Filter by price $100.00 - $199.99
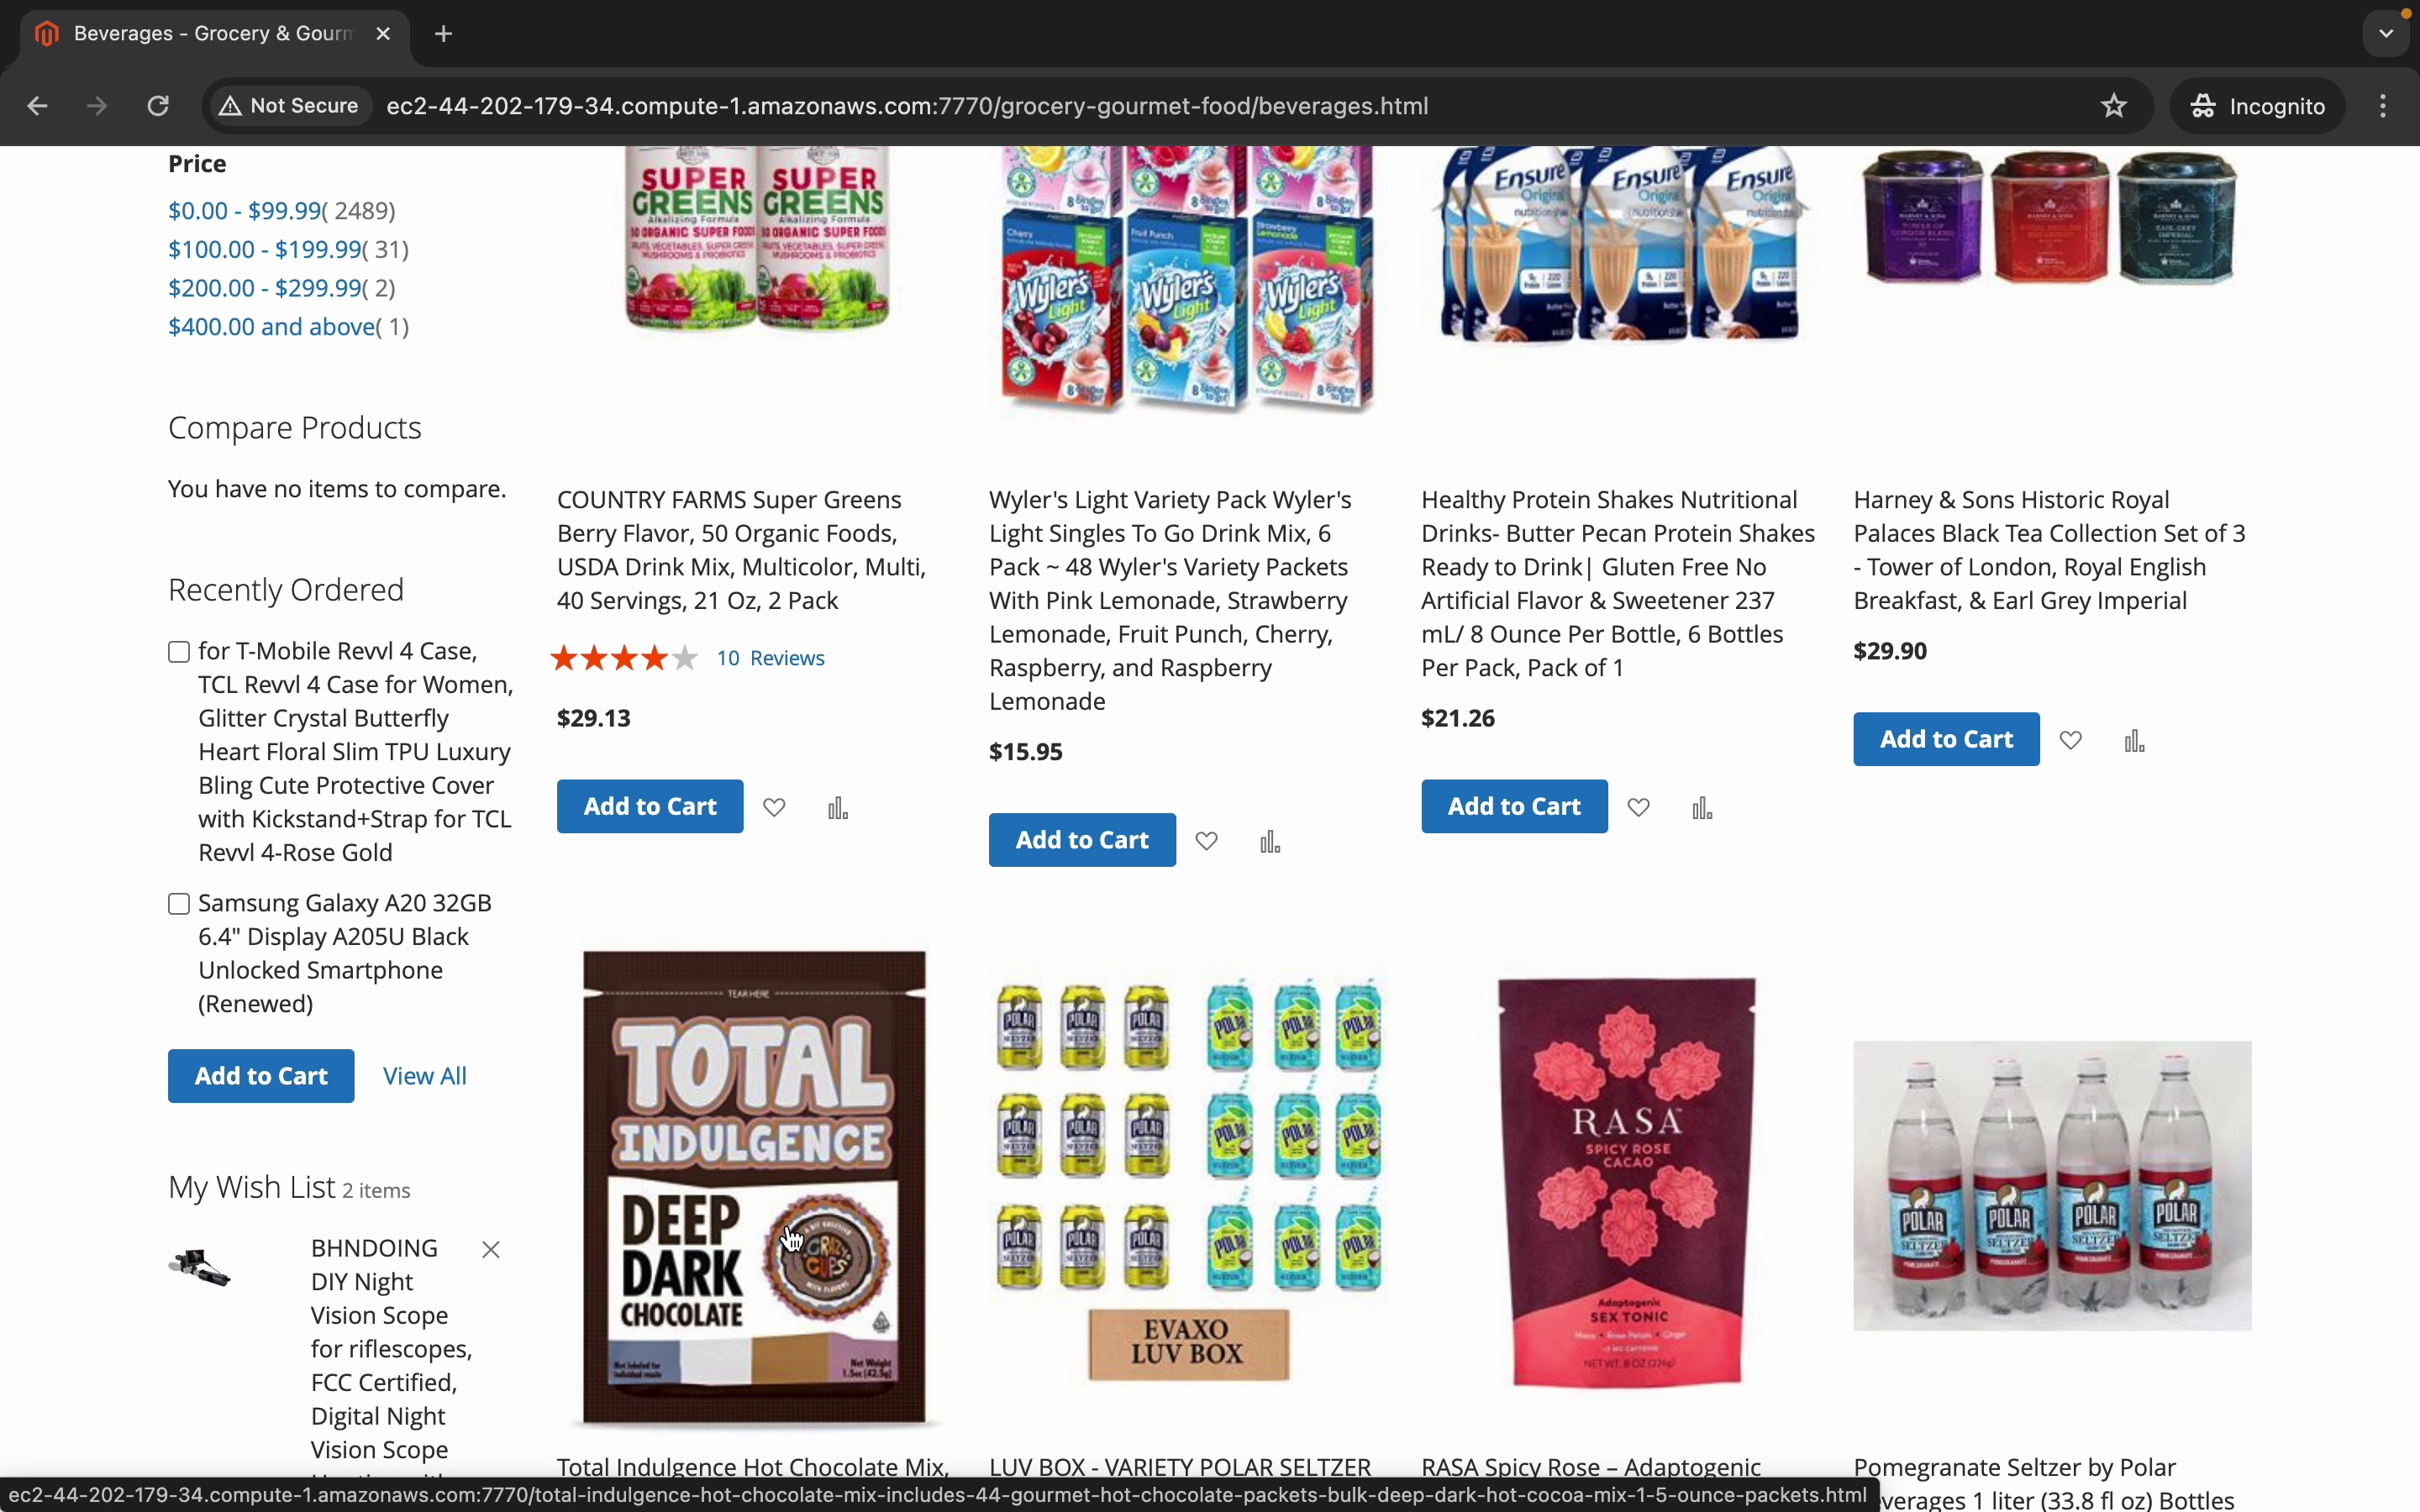Viewport: 2420px width, 1512px height. click(265, 249)
